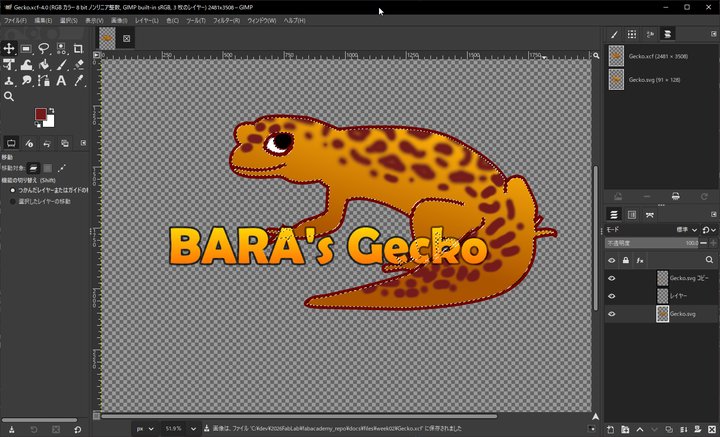
Task: Select Gecko.xcf in the images list
Action: (x=660, y=56)
